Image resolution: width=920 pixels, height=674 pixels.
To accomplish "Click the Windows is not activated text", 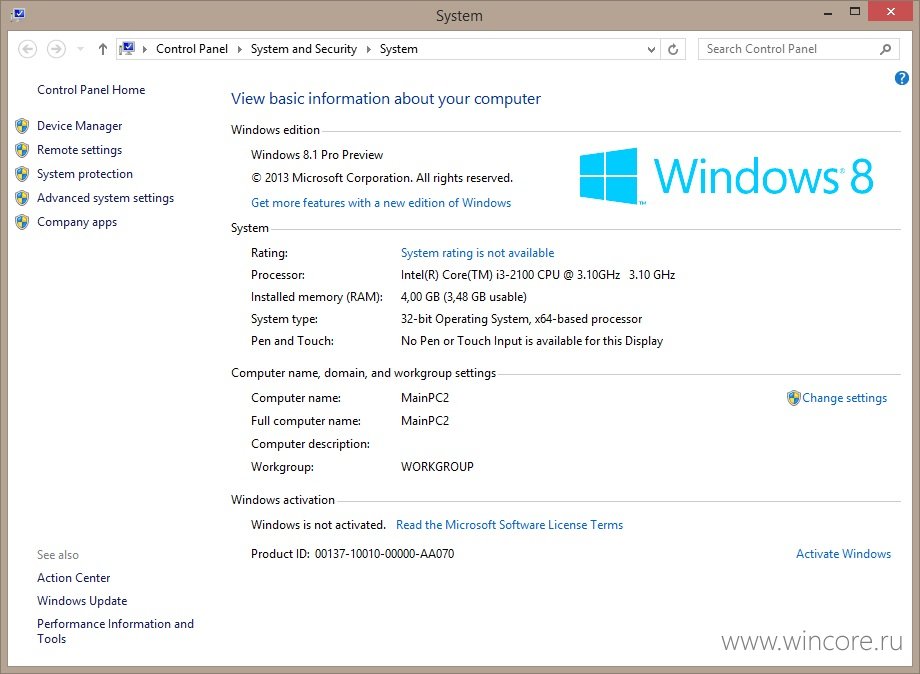I will 318,525.
